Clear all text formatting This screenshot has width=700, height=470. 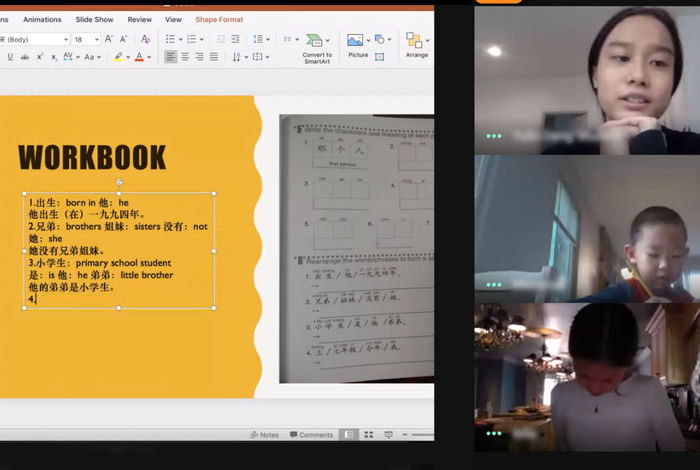point(146,39)
